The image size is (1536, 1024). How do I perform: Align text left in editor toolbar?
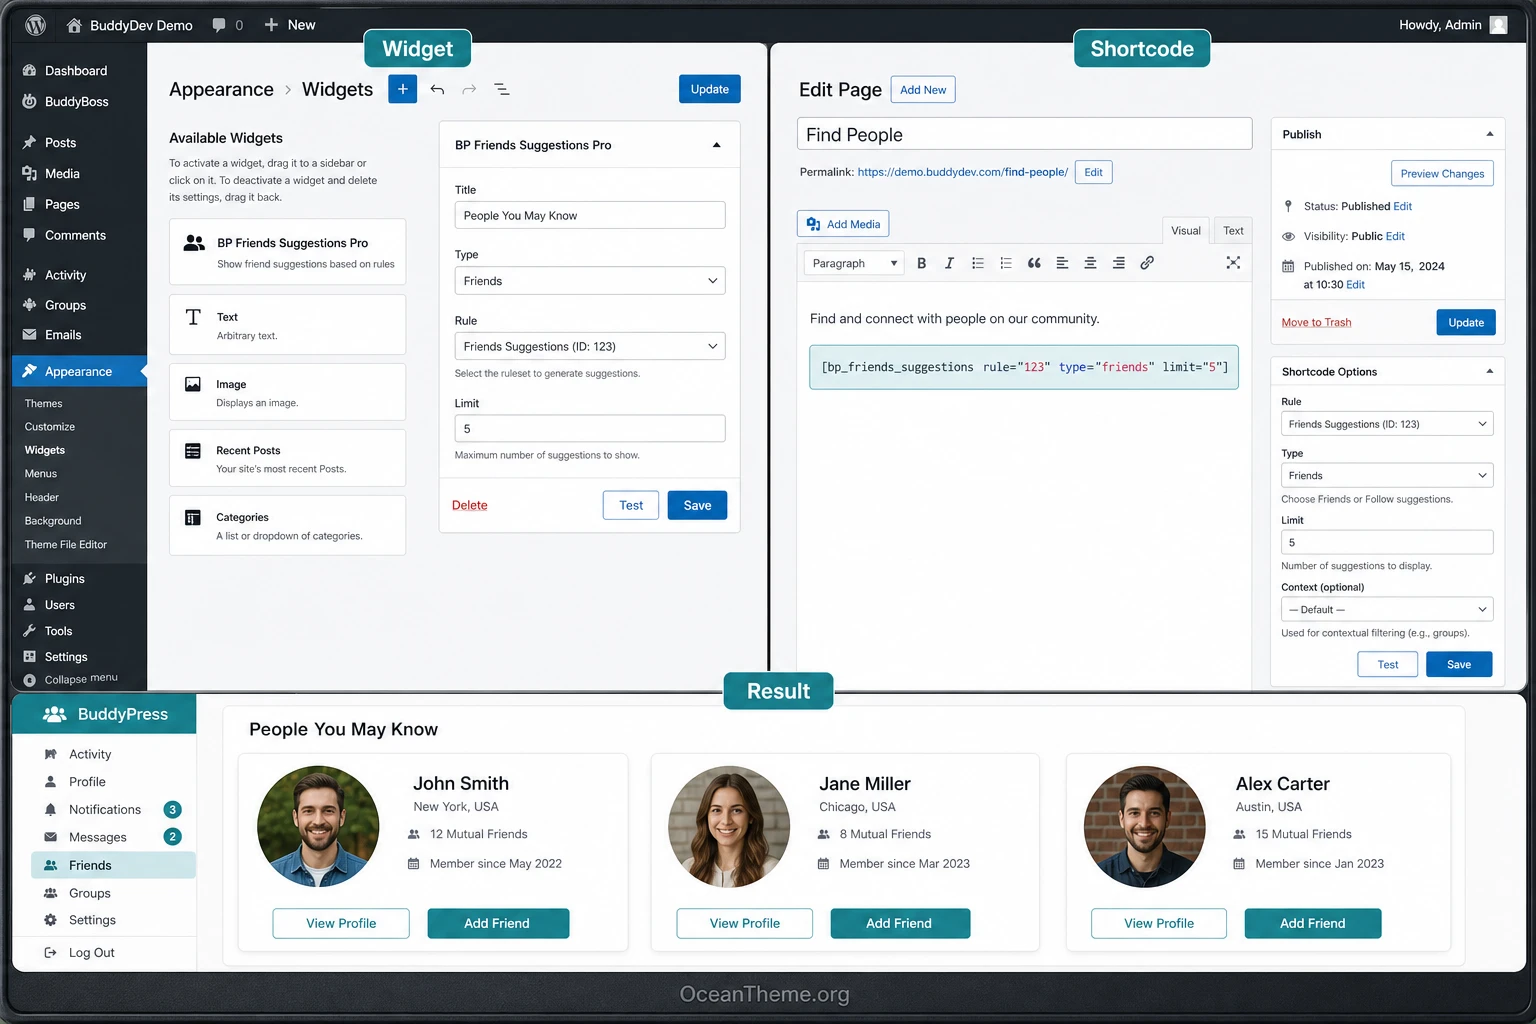click(x=1062, y=263)
